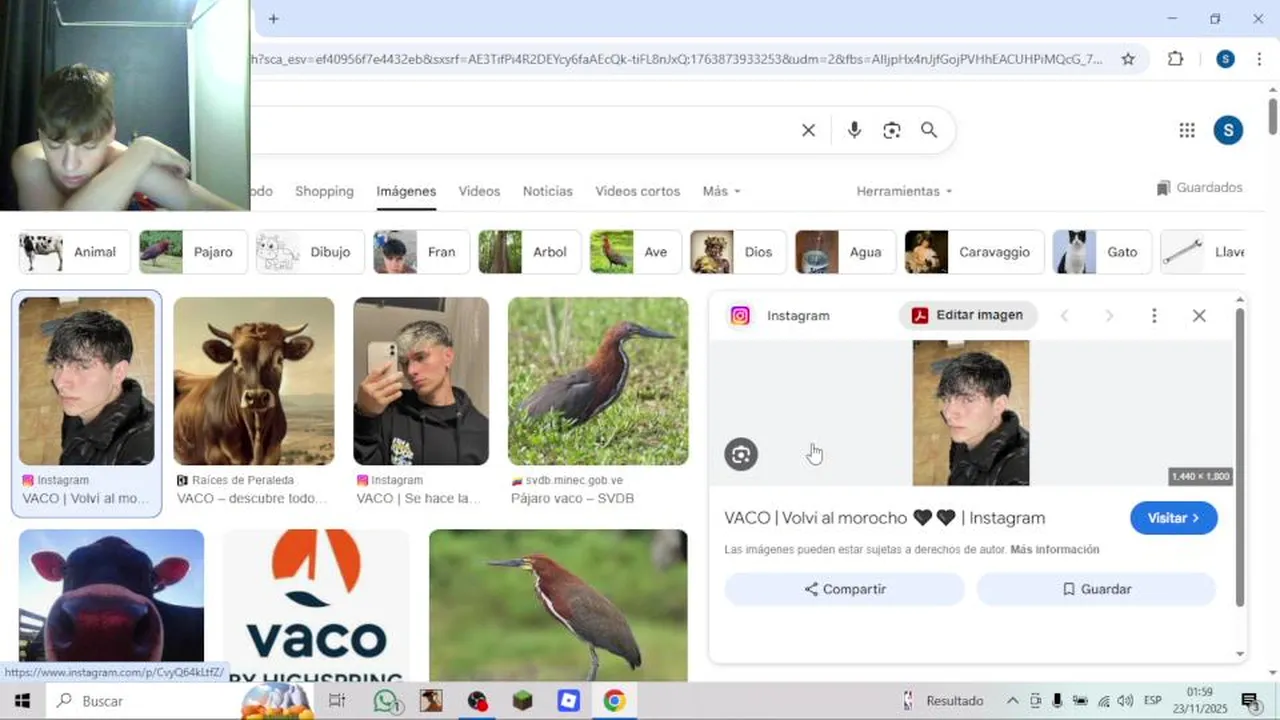The height and width of the screenshot is (720, 1280).
Task: Filter images by Caravaggio chip
Action: pyautogui.click(x=974, y=252)
